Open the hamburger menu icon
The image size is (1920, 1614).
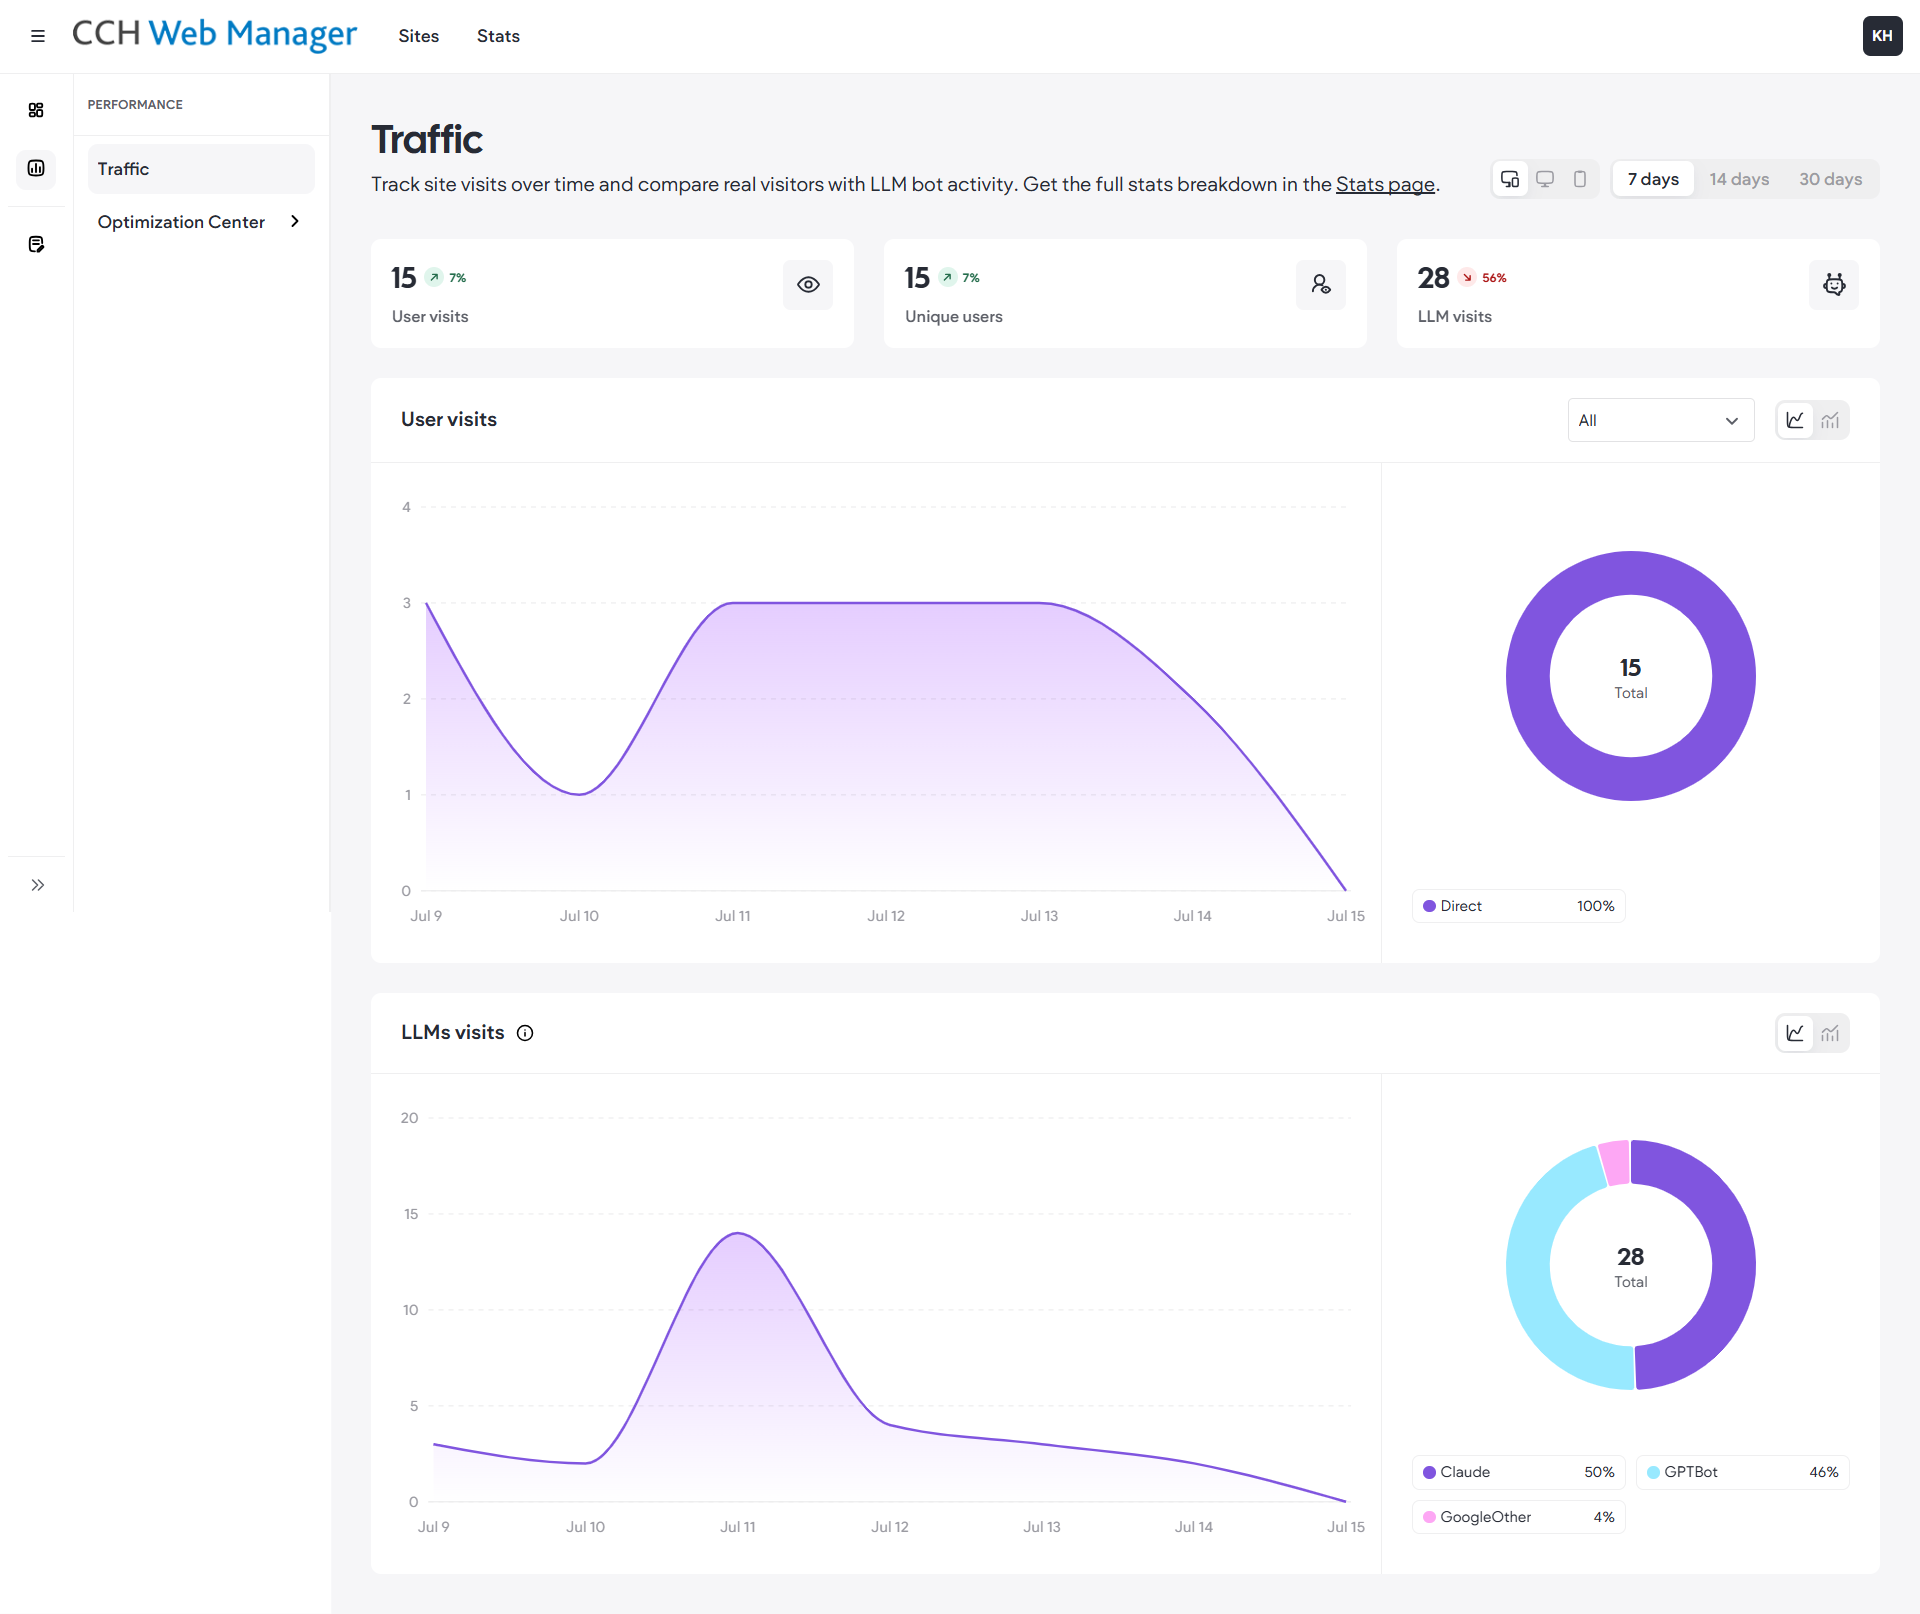38,36
